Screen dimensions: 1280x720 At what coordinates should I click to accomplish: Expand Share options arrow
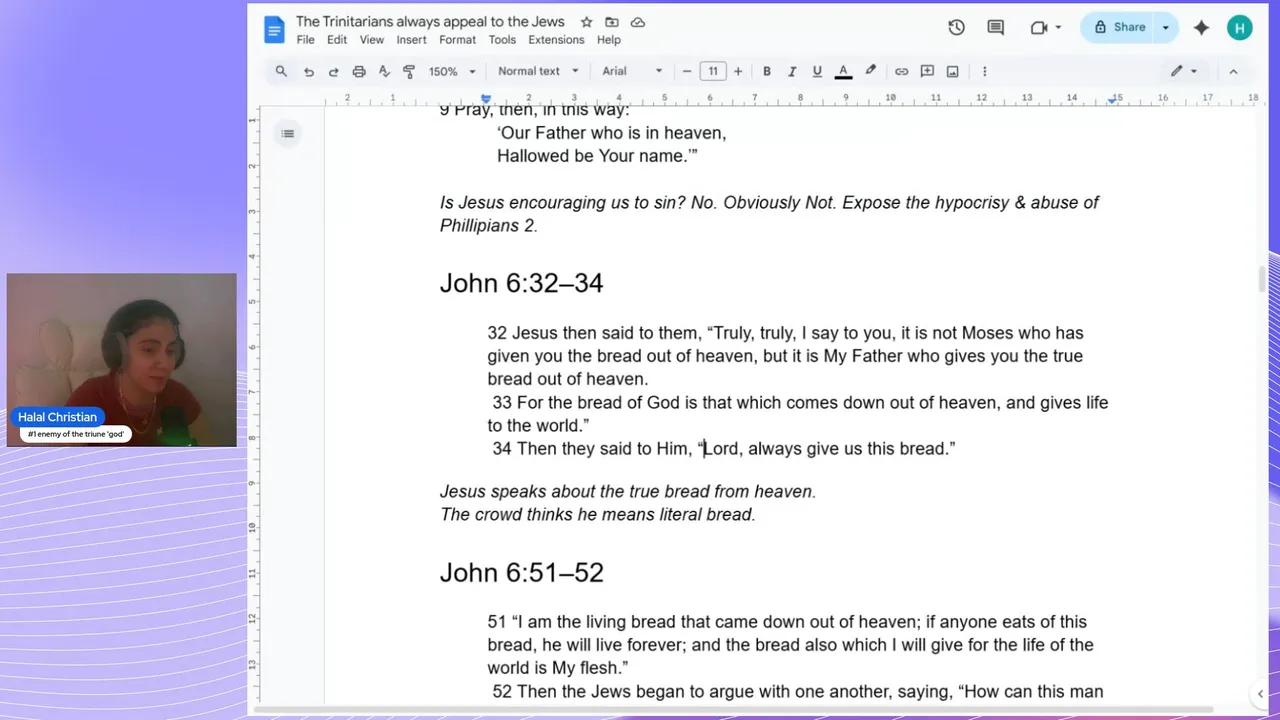point(1165,28)
